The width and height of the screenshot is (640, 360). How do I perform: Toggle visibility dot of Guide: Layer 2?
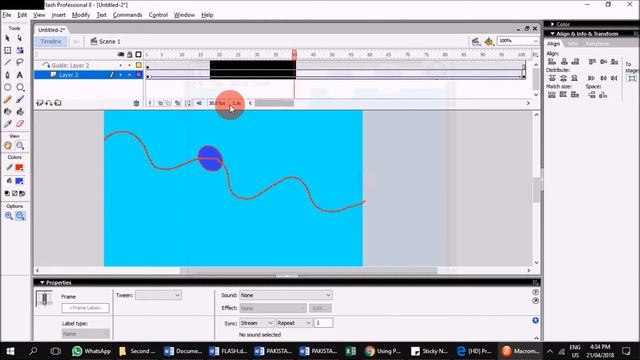point(120,65)
